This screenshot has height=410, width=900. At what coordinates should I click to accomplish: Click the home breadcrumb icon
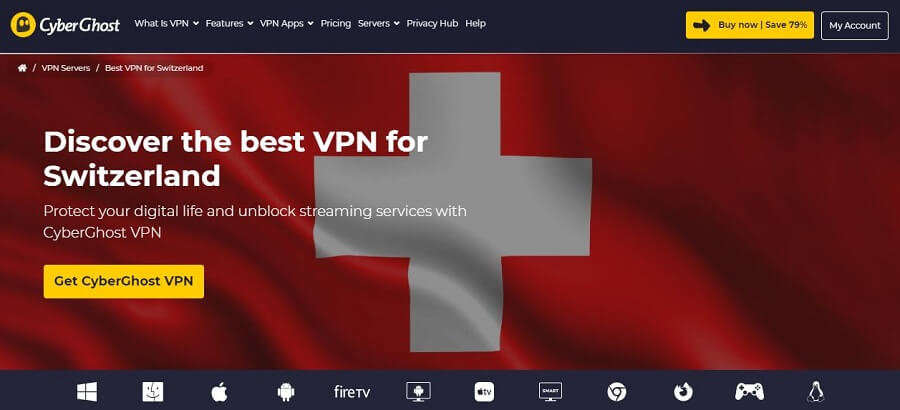point(22,68)
